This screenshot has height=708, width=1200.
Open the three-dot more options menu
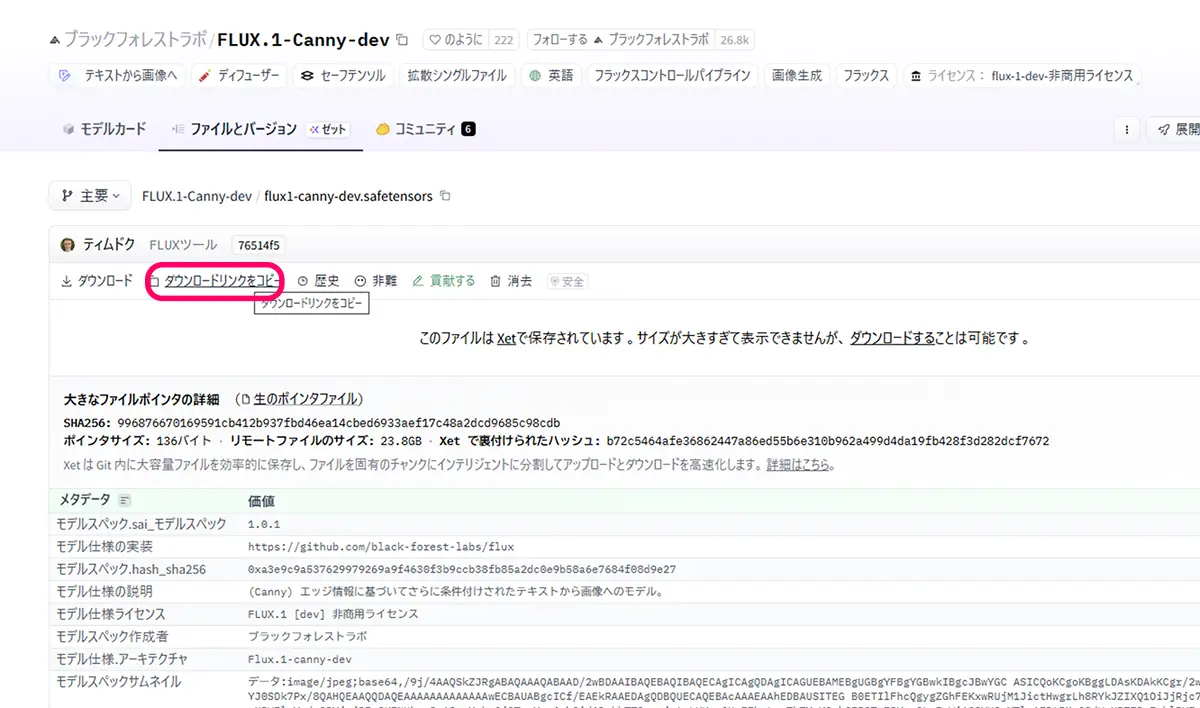(x=1128, y=130)
